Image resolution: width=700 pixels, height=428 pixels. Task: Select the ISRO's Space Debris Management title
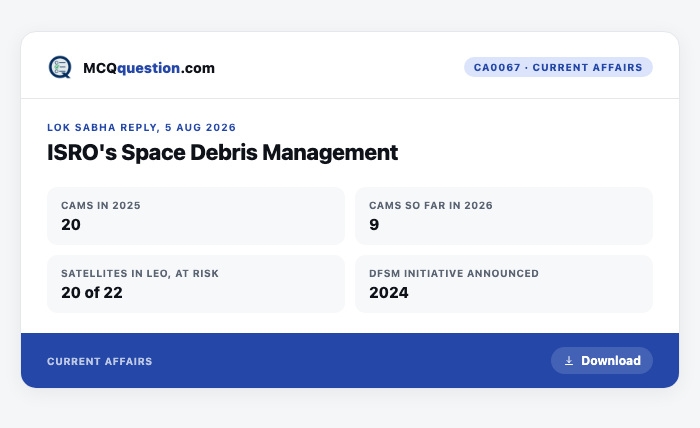click(x=222, y=153)
